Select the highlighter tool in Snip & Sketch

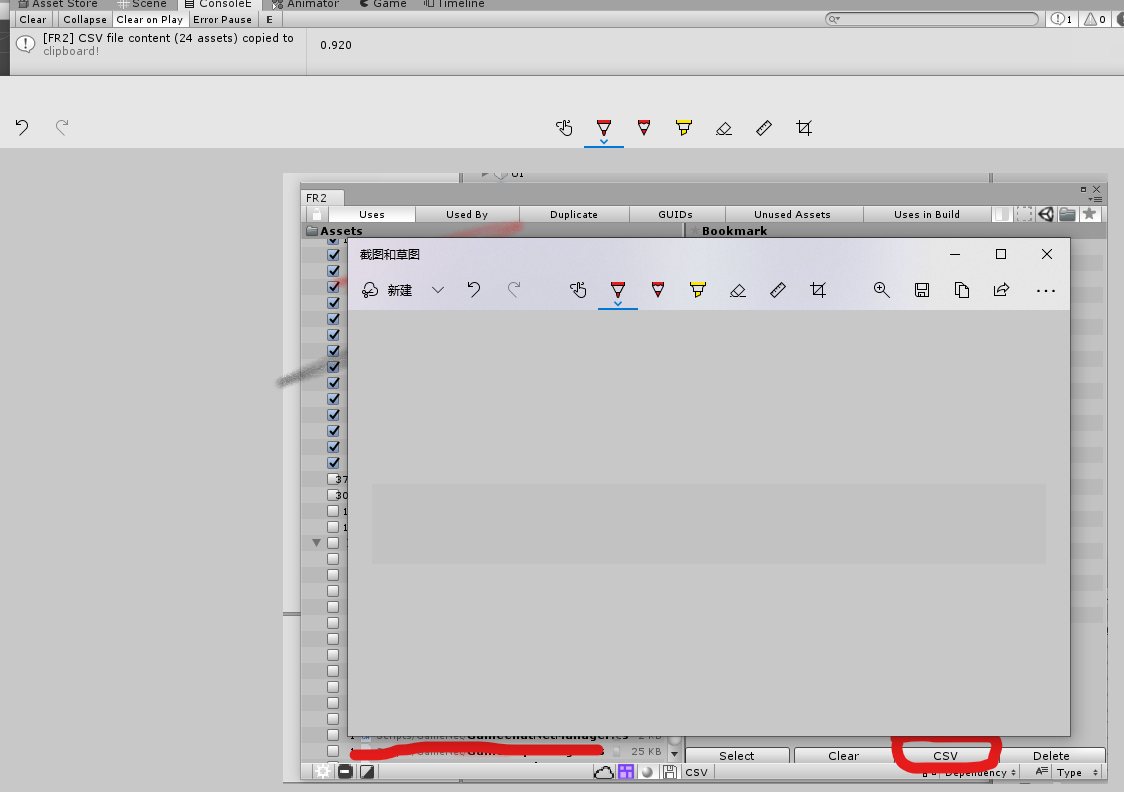698,289
